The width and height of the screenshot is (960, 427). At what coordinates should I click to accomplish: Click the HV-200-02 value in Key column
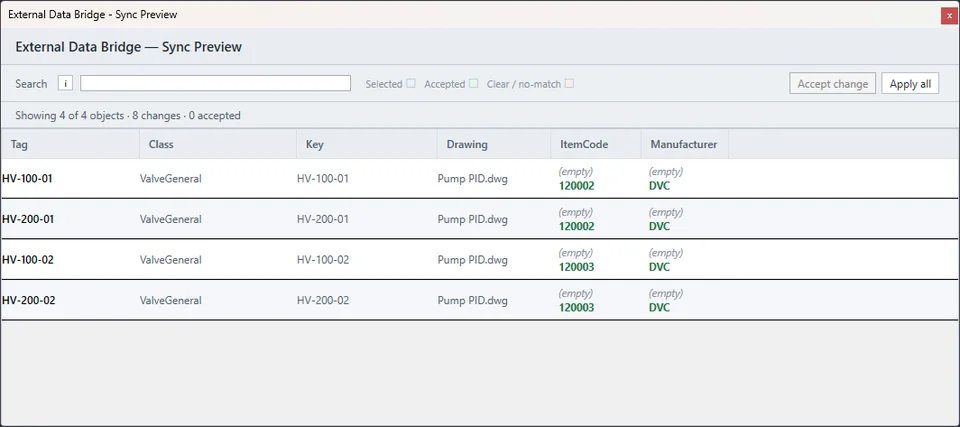(x=323, y=301)
